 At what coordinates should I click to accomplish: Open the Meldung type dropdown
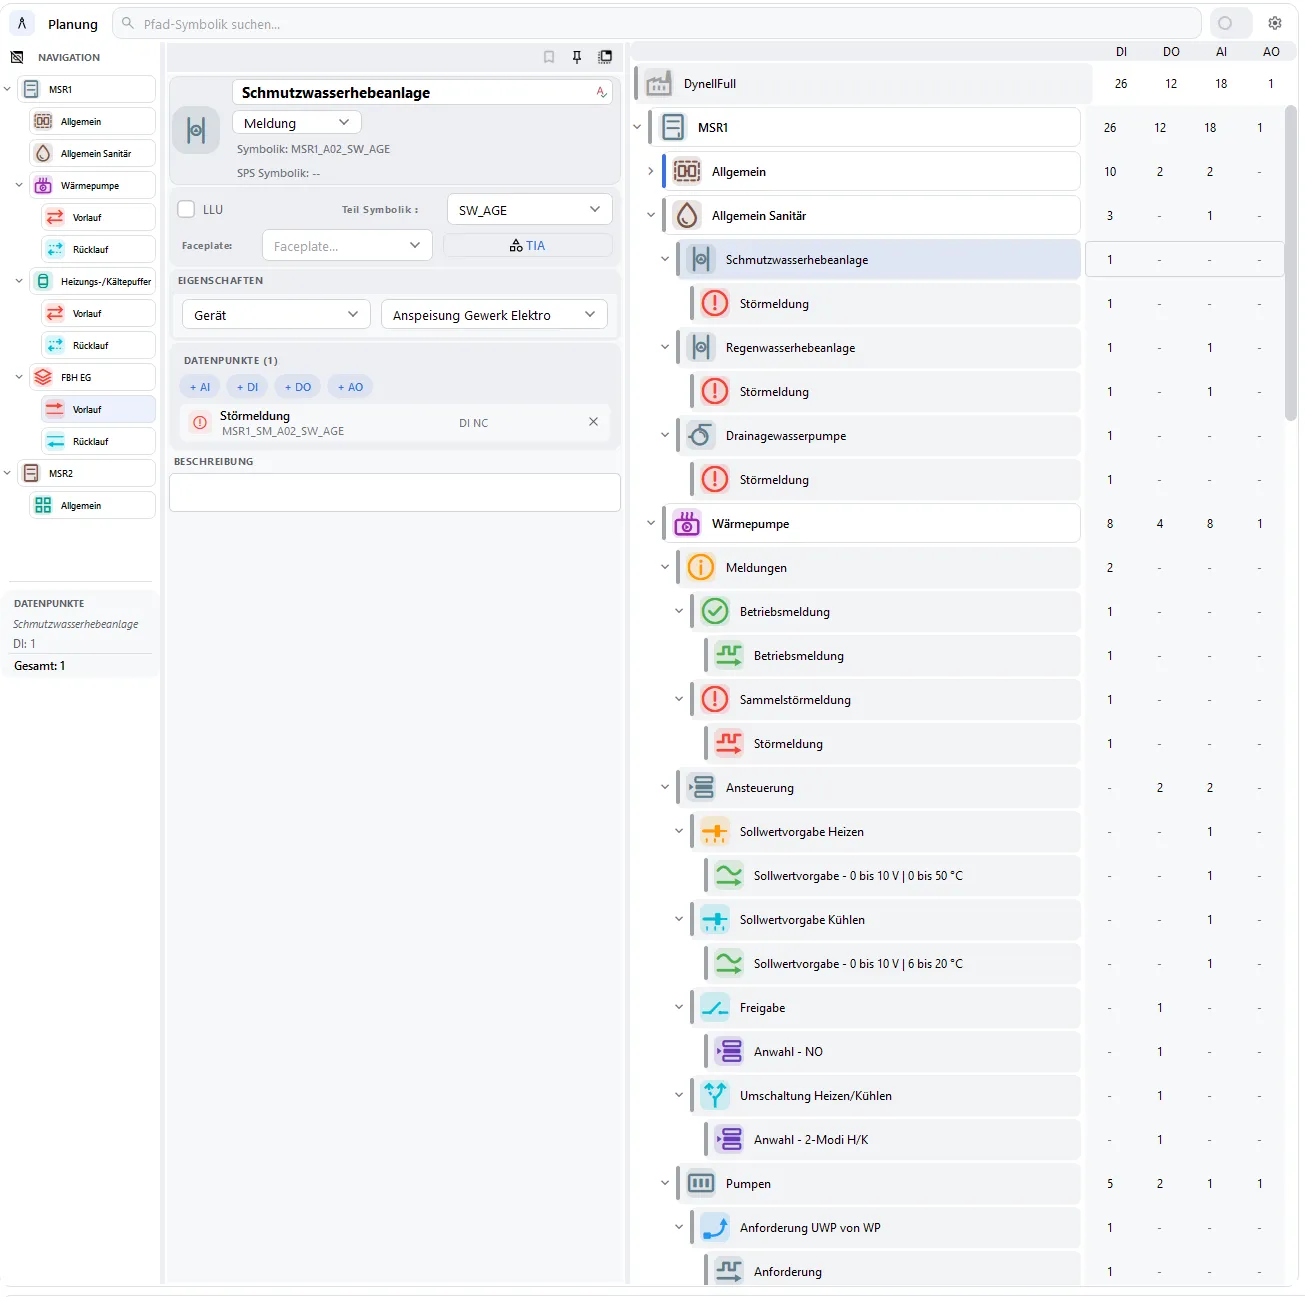point(297,122)
